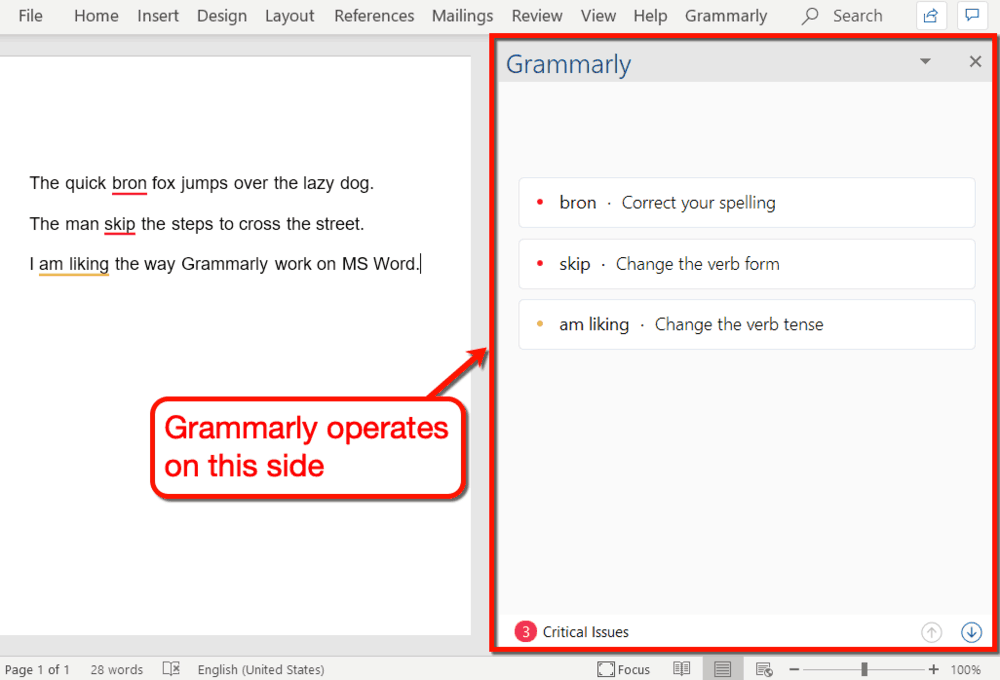The height and width of the screenshot is (680, 1000).
Task: Select the View ribbon tab
Action: point(598,15)
